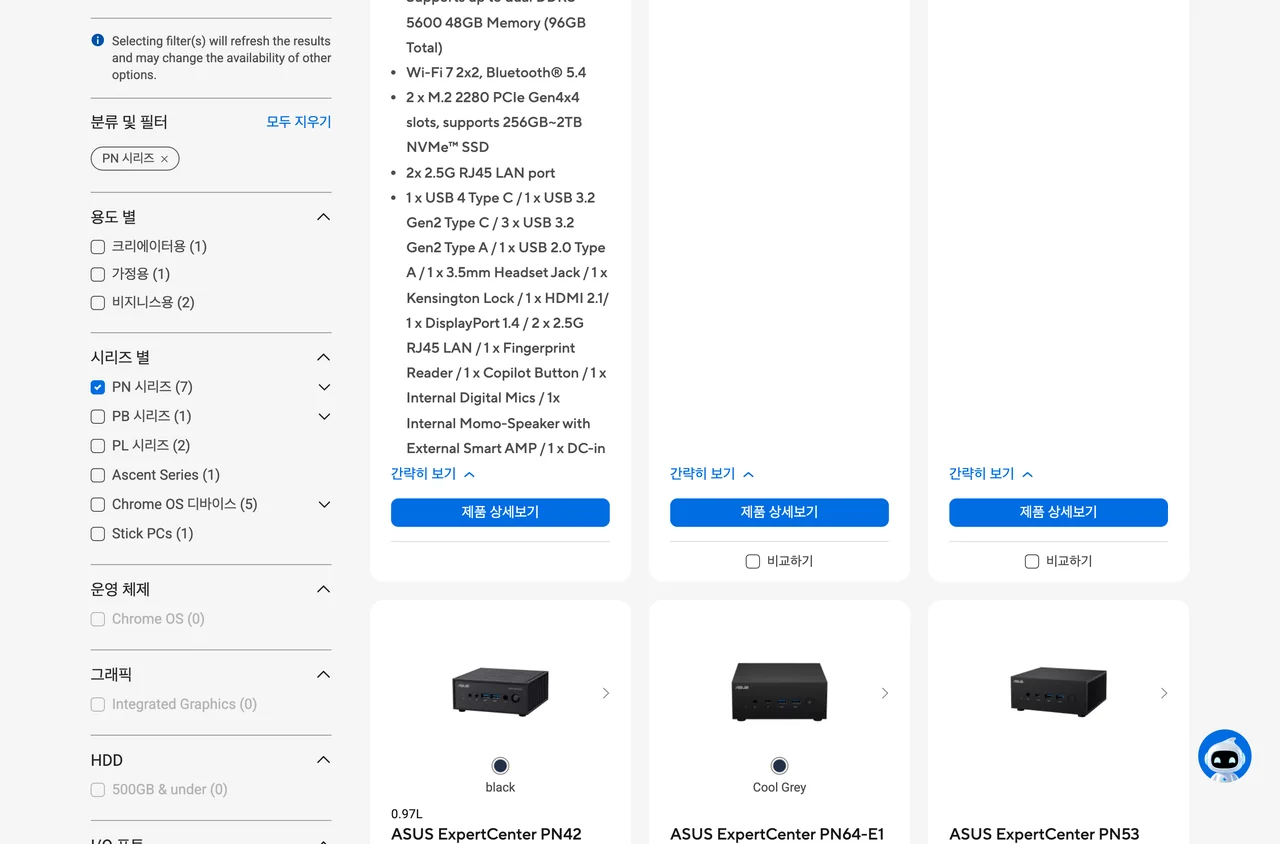1280x844 pixels.
Task: Expand the PB 시리즈 sub-options chevron
Action: [x=324, y=416]
